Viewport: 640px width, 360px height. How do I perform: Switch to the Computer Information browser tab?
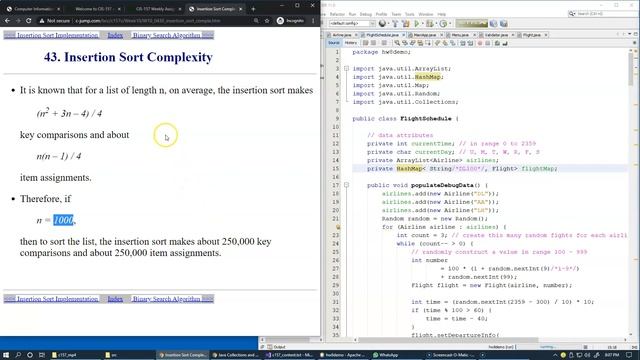[32, 9]
